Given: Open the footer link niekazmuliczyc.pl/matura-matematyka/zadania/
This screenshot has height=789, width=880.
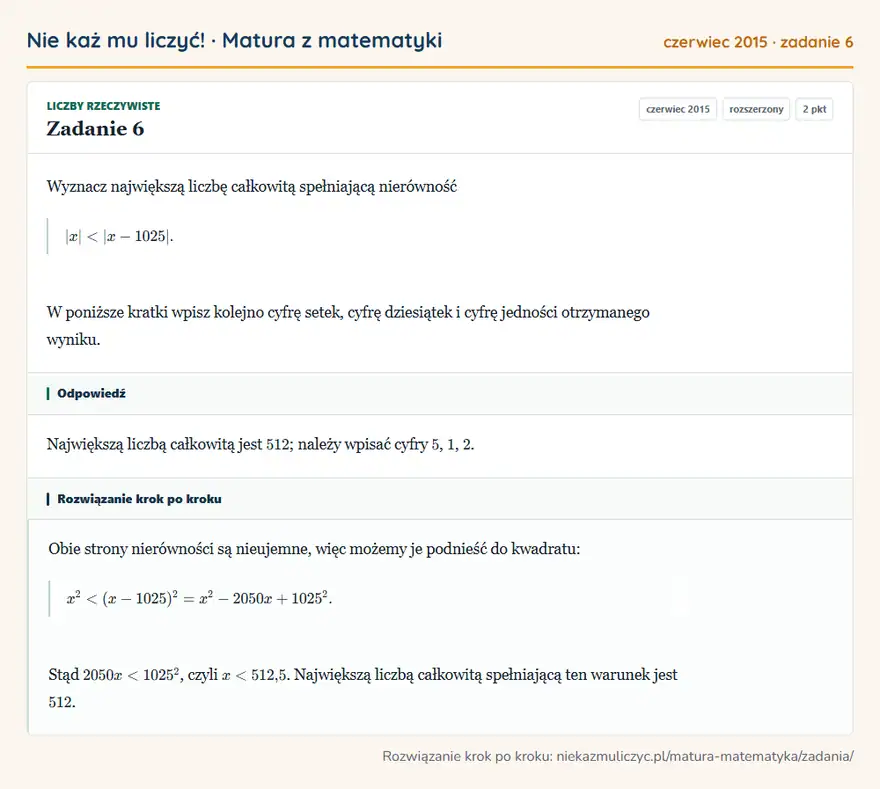Looking at the screenshot, I should click(705, 756).
